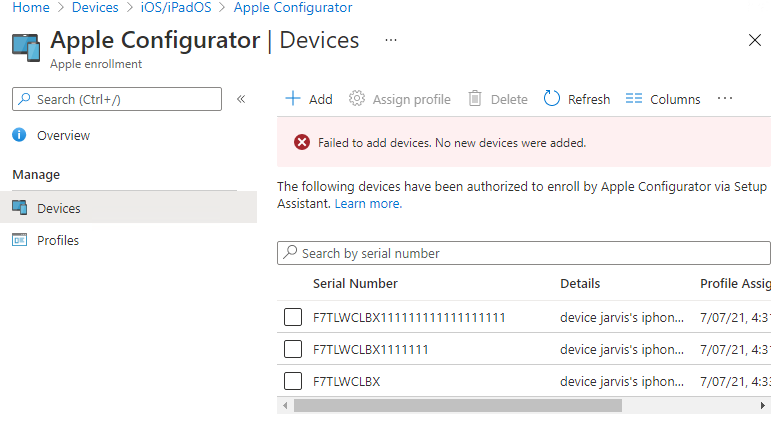Image resolution: width=779 pixels, height=437 pixels.
Task: Open the Learn more link
Action: 368,203
